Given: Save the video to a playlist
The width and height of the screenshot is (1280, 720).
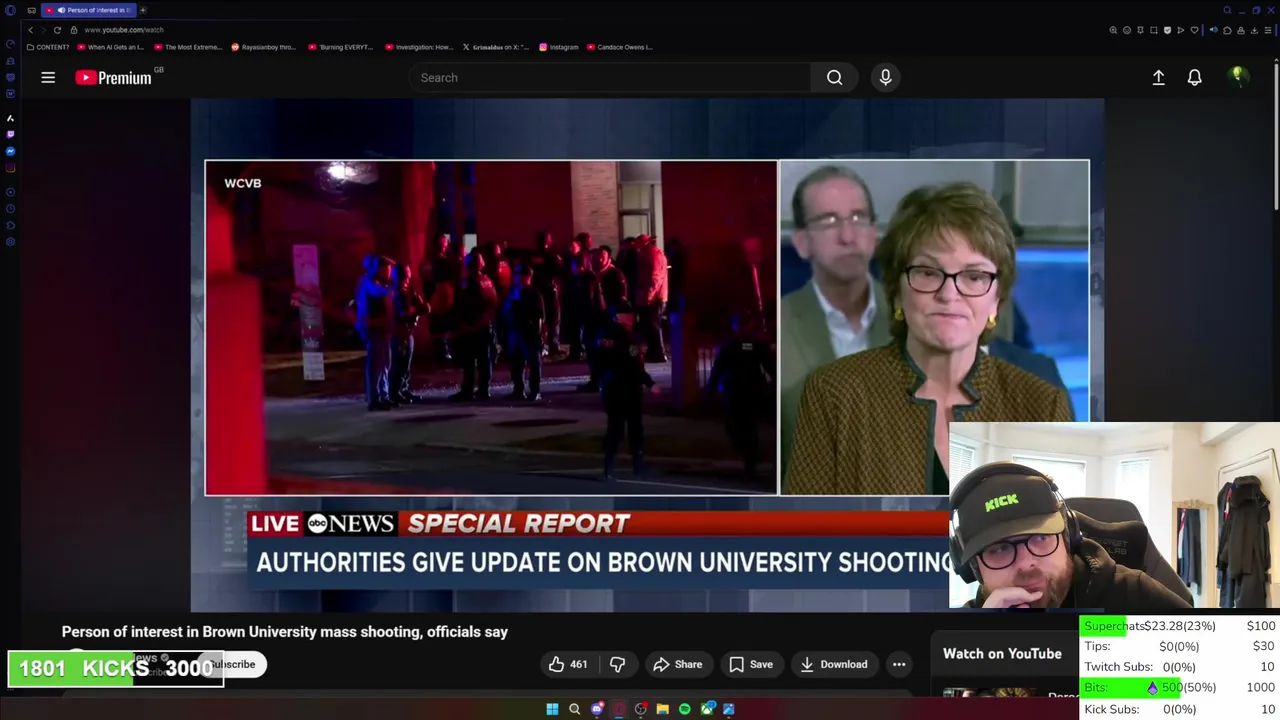Looking at the screenshot, I should pyautogui.click(x=750, y=664).
